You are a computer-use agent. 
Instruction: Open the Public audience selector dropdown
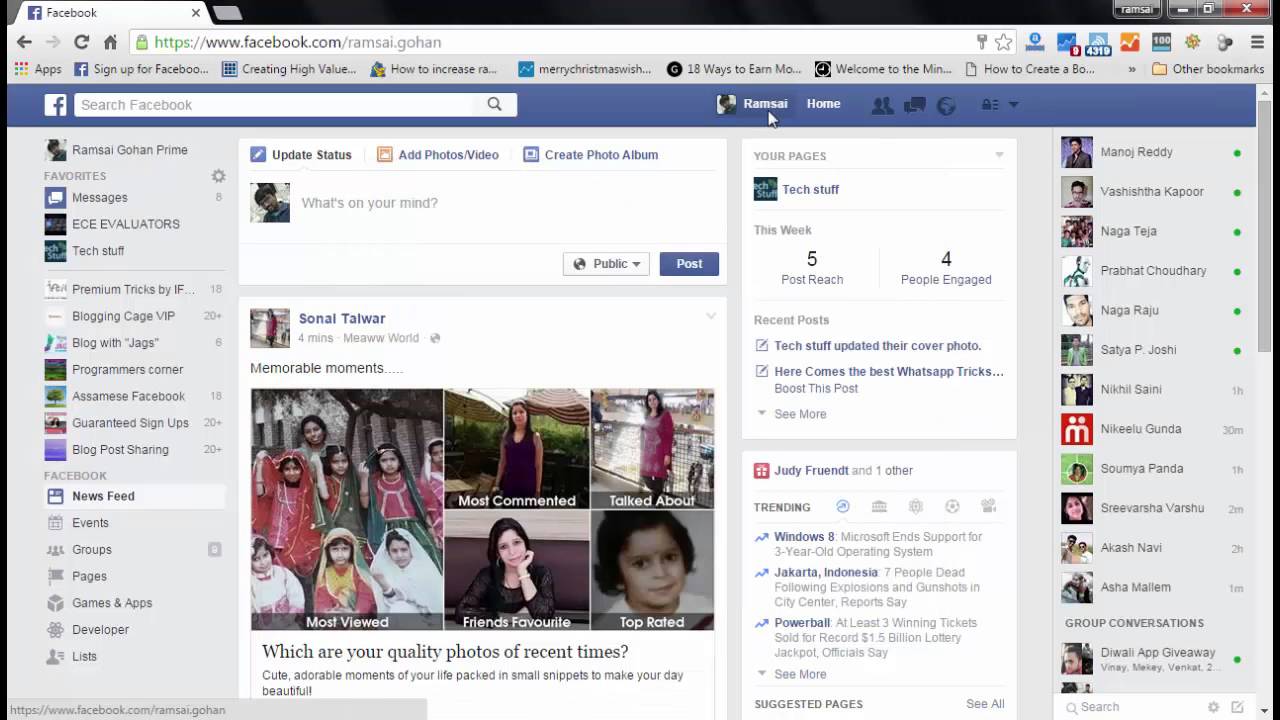point(606,264)
